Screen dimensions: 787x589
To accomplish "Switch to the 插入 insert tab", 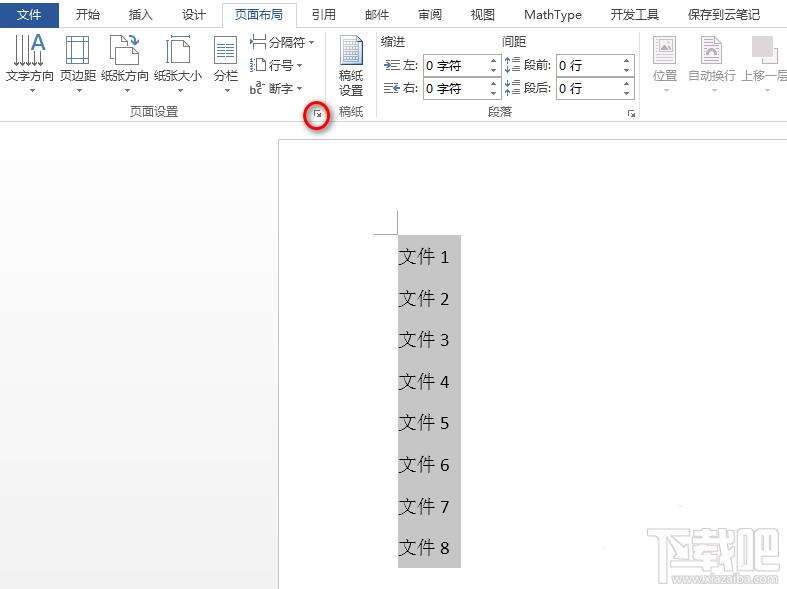I will click(141, 15).
